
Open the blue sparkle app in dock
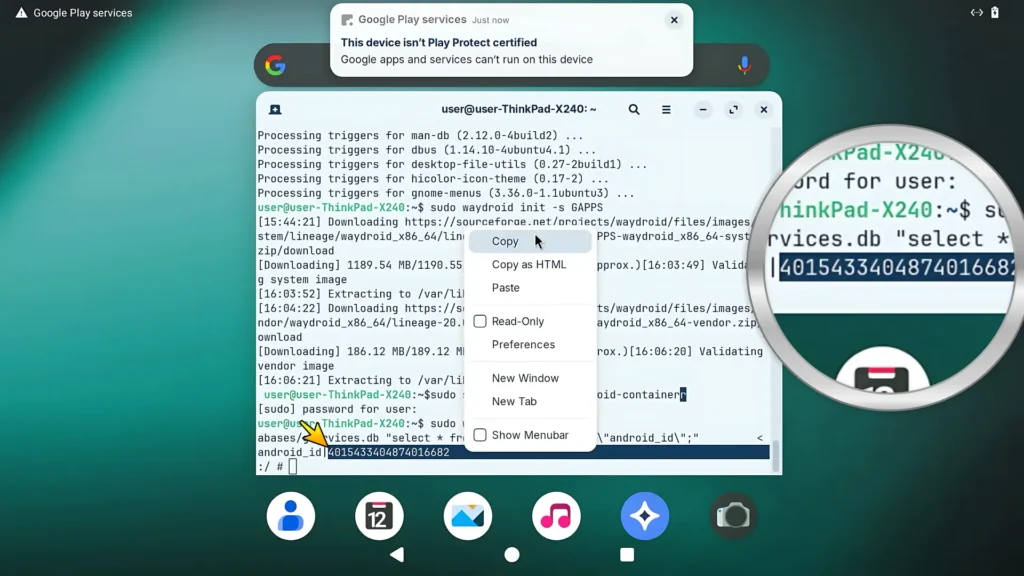[x=645, y=516]
